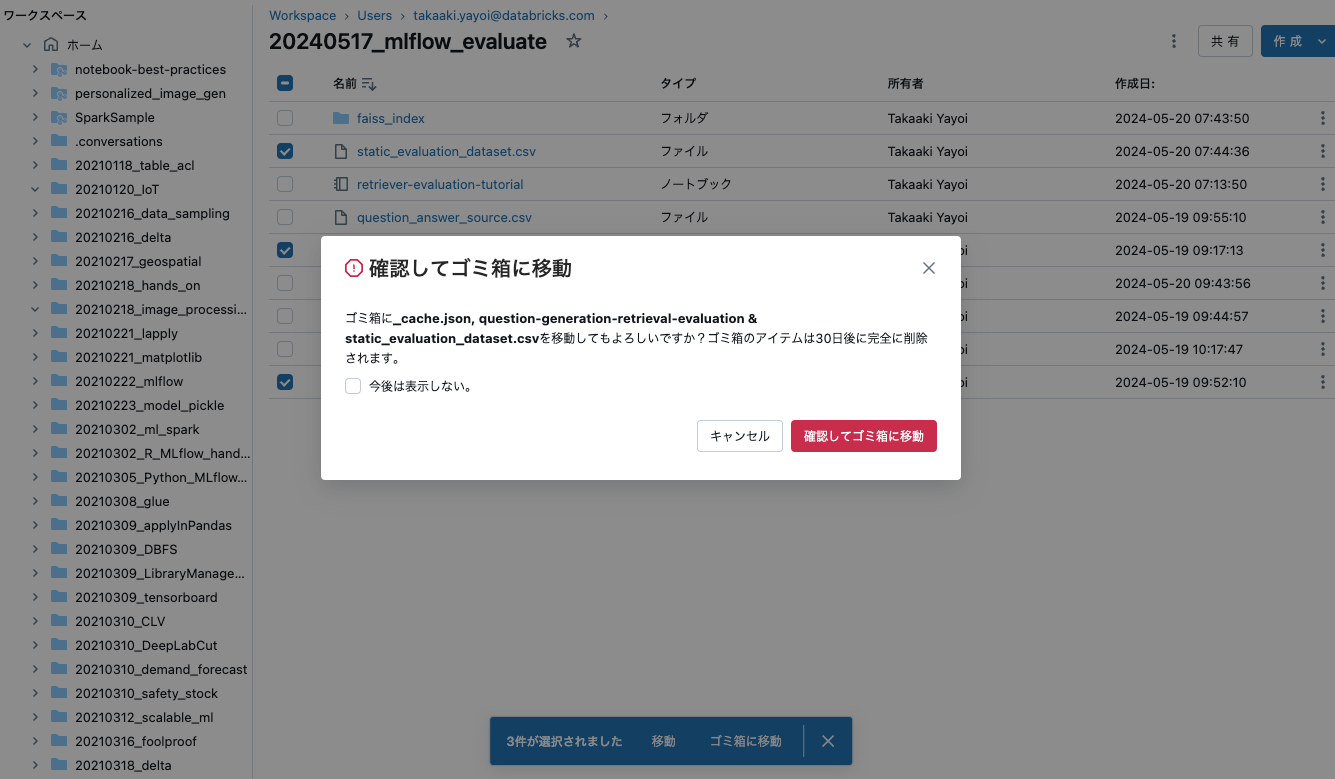1335x779 pixels.
Task: Enable the 今後は表示しない checkbox
Action: (x=353, y=385)
